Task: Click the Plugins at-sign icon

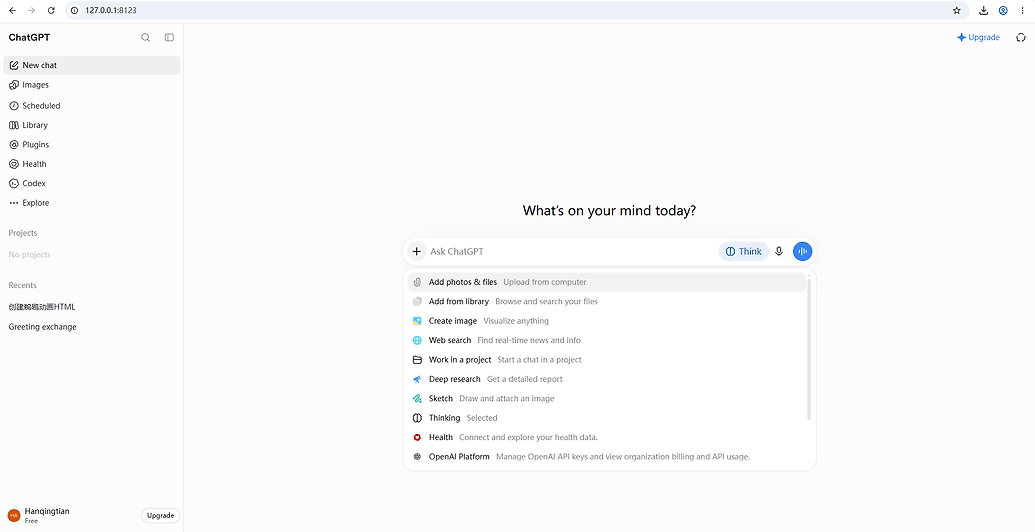Action: click(14, 145)
